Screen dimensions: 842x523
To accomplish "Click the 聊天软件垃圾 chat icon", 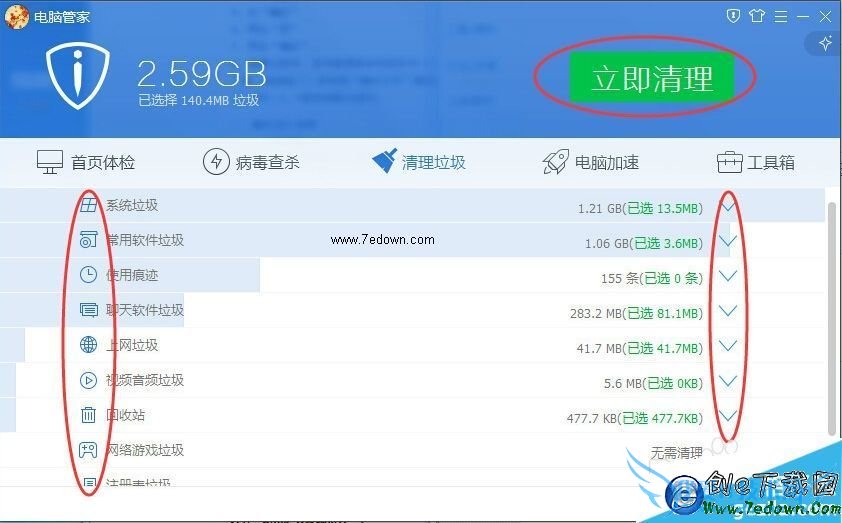I will click(x=89, y=310).
